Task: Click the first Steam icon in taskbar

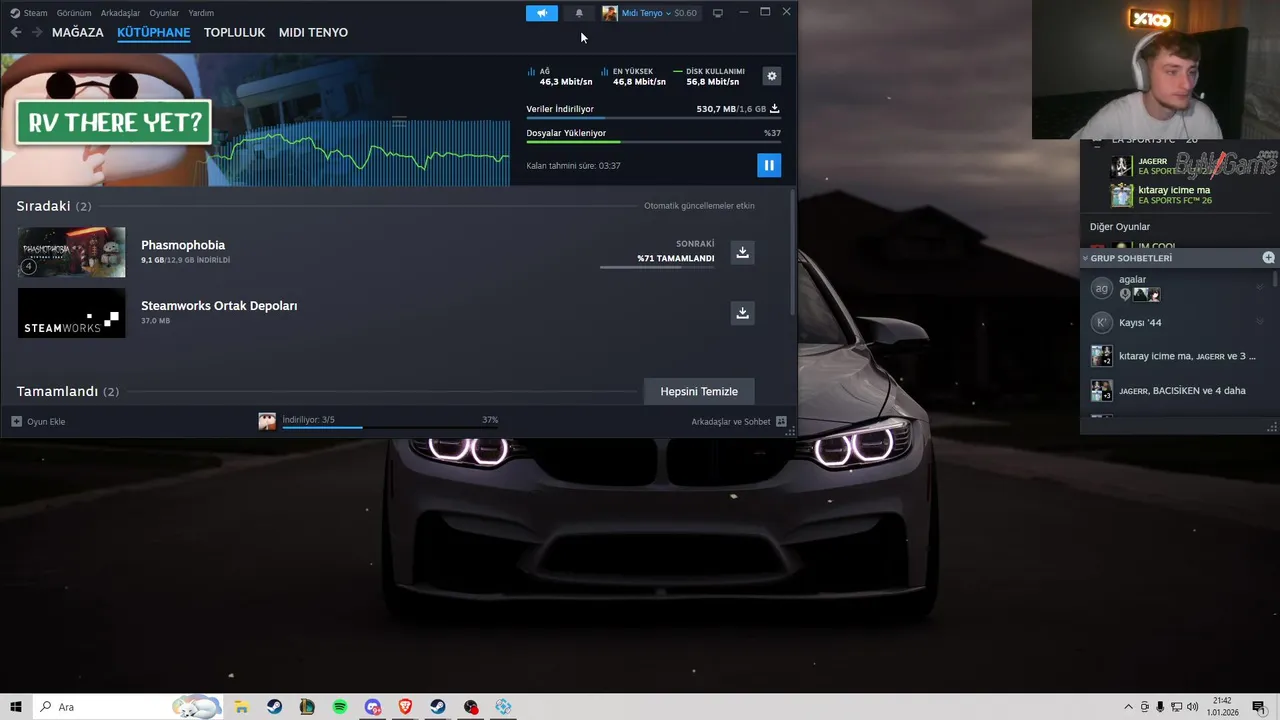Action: coord(274,707)
